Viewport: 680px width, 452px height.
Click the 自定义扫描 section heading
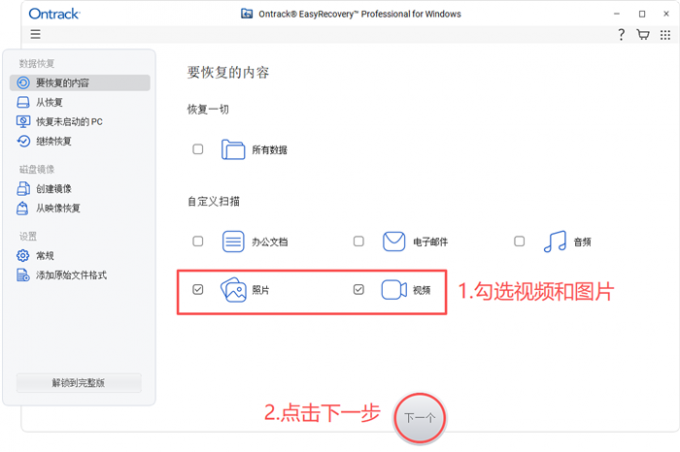tap(213, 201)
